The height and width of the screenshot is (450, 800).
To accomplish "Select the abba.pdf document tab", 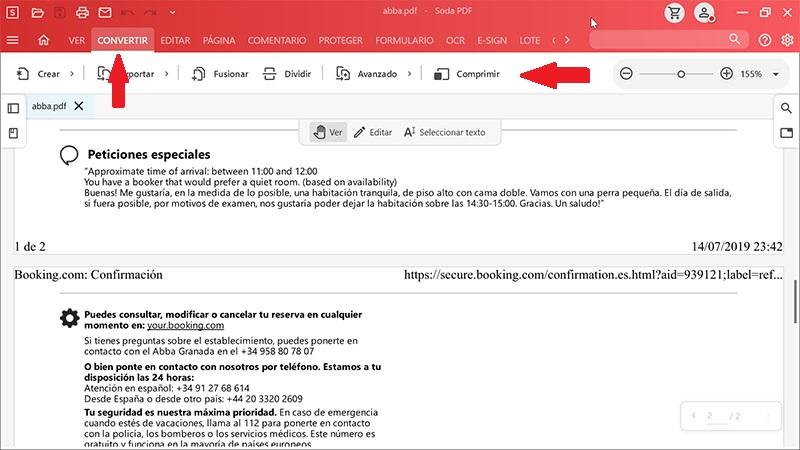I will coord(49,106).
